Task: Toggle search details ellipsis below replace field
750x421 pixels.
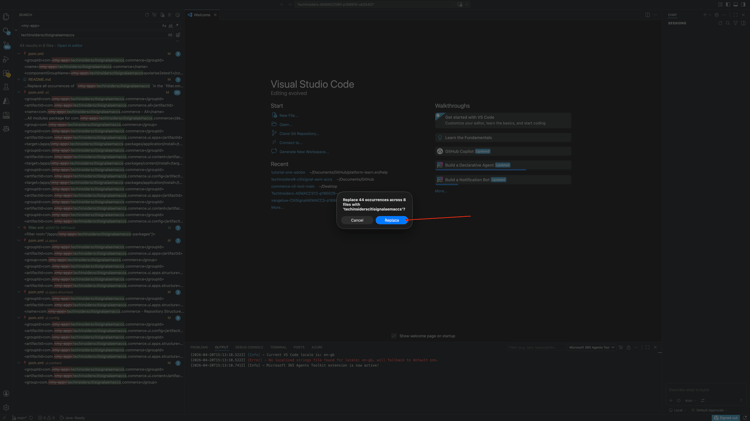Action: click(177, 41)
